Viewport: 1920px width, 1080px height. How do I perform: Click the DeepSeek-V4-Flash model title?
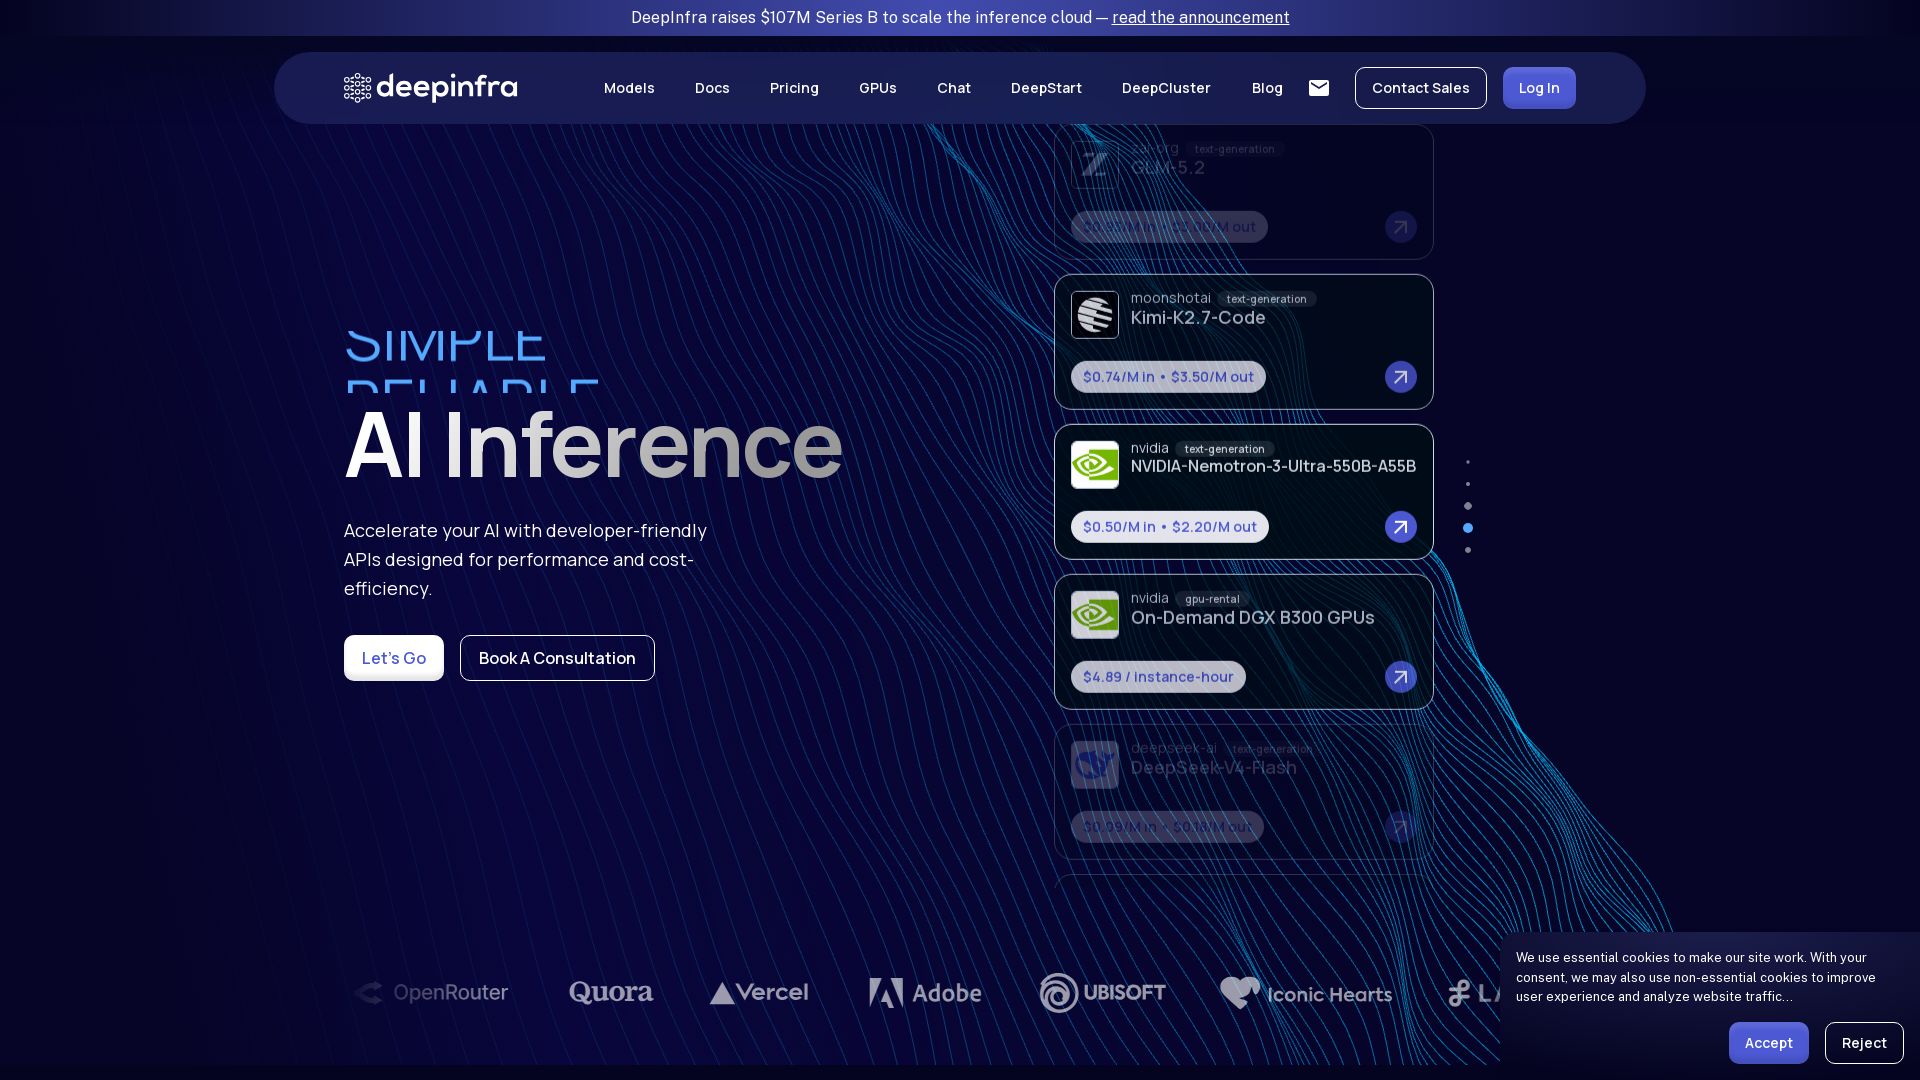pos(1213,768)
